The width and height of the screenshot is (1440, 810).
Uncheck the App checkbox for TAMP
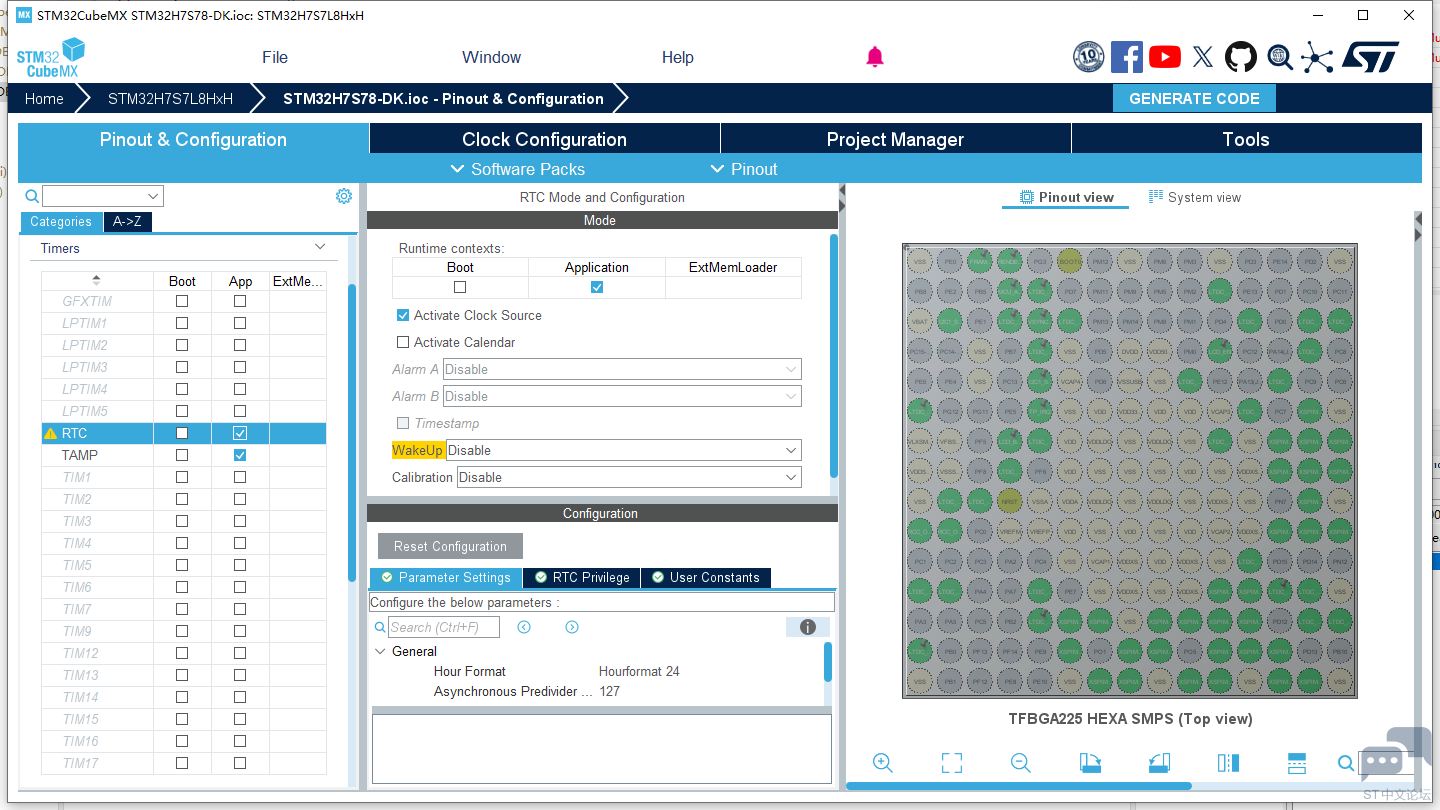point(240,455)
